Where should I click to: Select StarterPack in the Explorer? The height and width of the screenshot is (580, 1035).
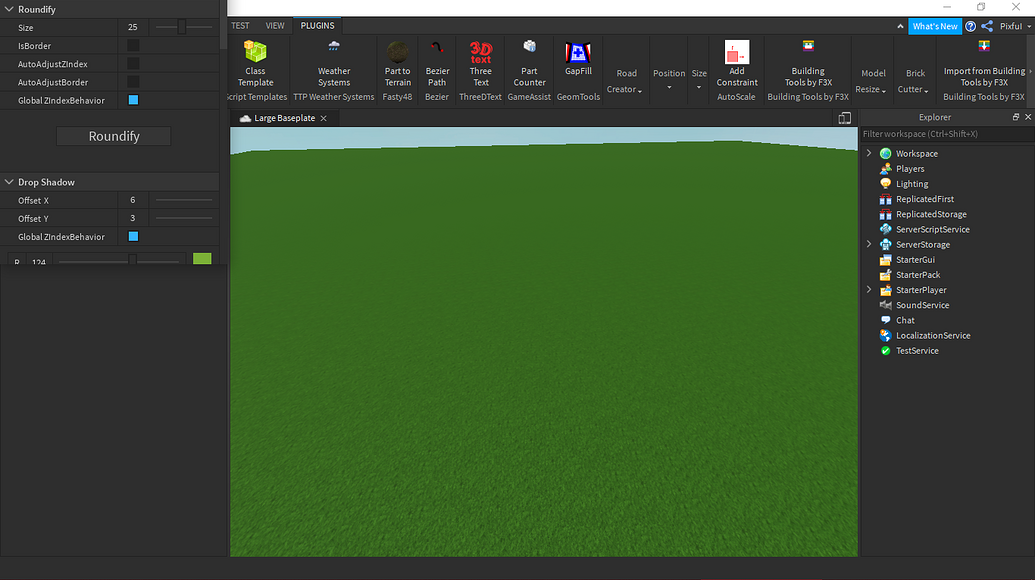tap(918, 275)
